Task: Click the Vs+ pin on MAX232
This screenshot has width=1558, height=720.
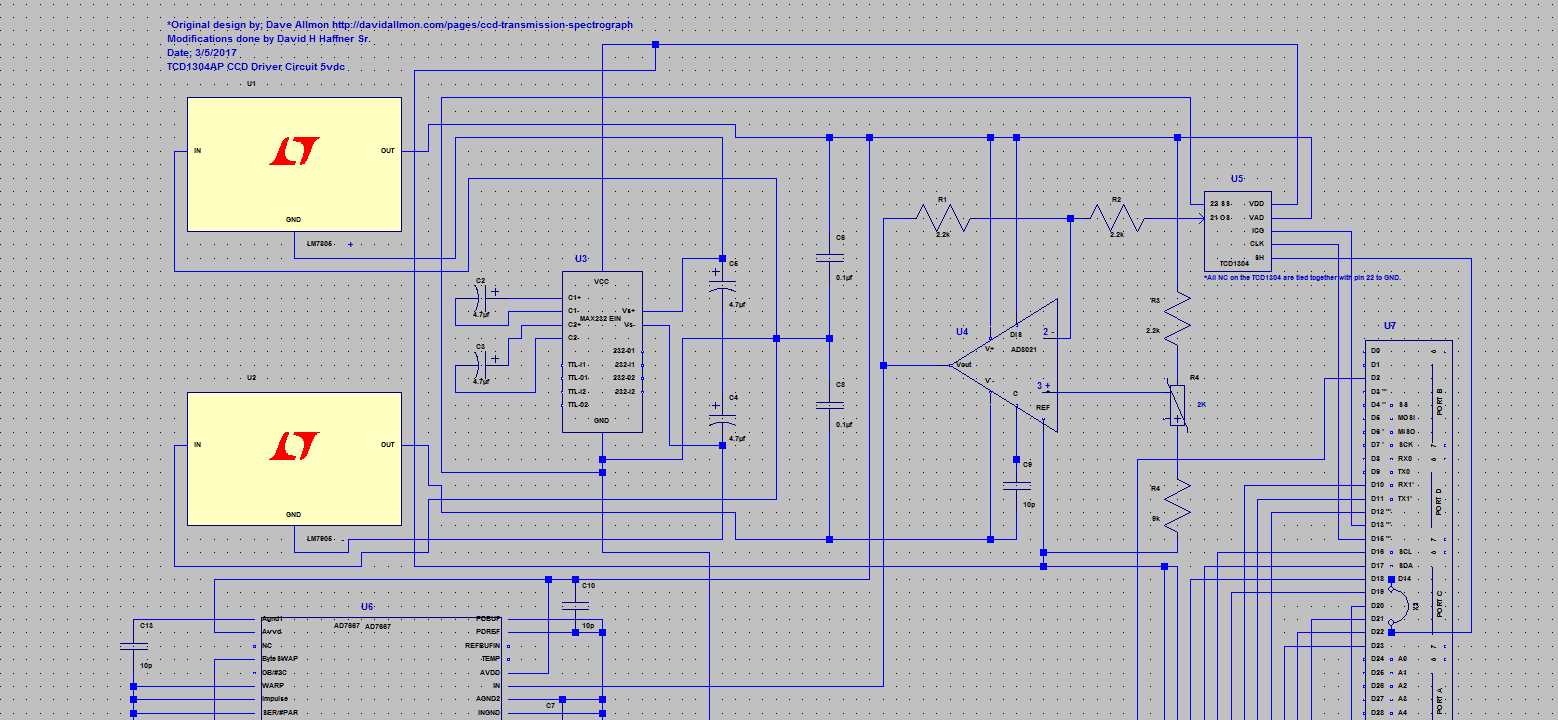Action: tap(628, 311)
